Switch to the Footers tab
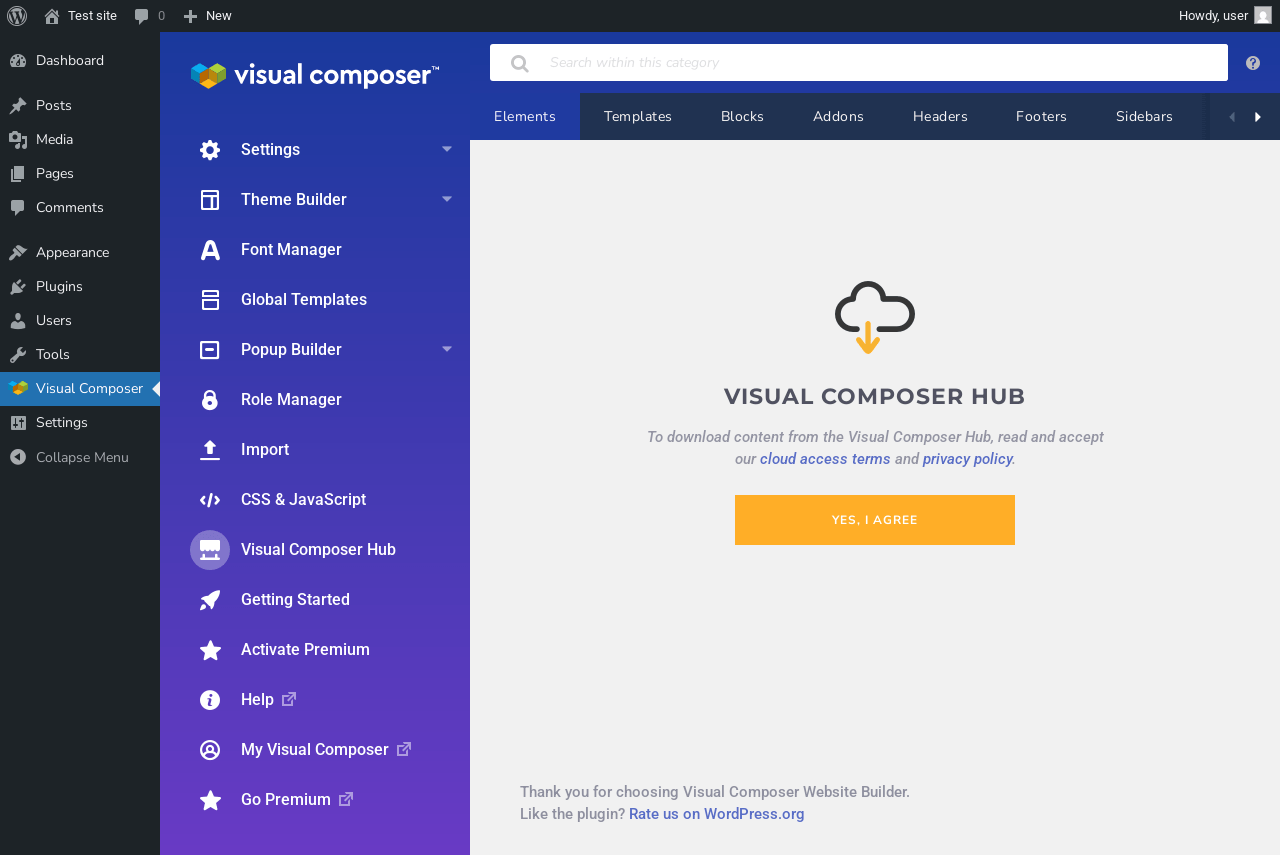This screenshot has height=855, width=1280. (x=1041, y=117)
